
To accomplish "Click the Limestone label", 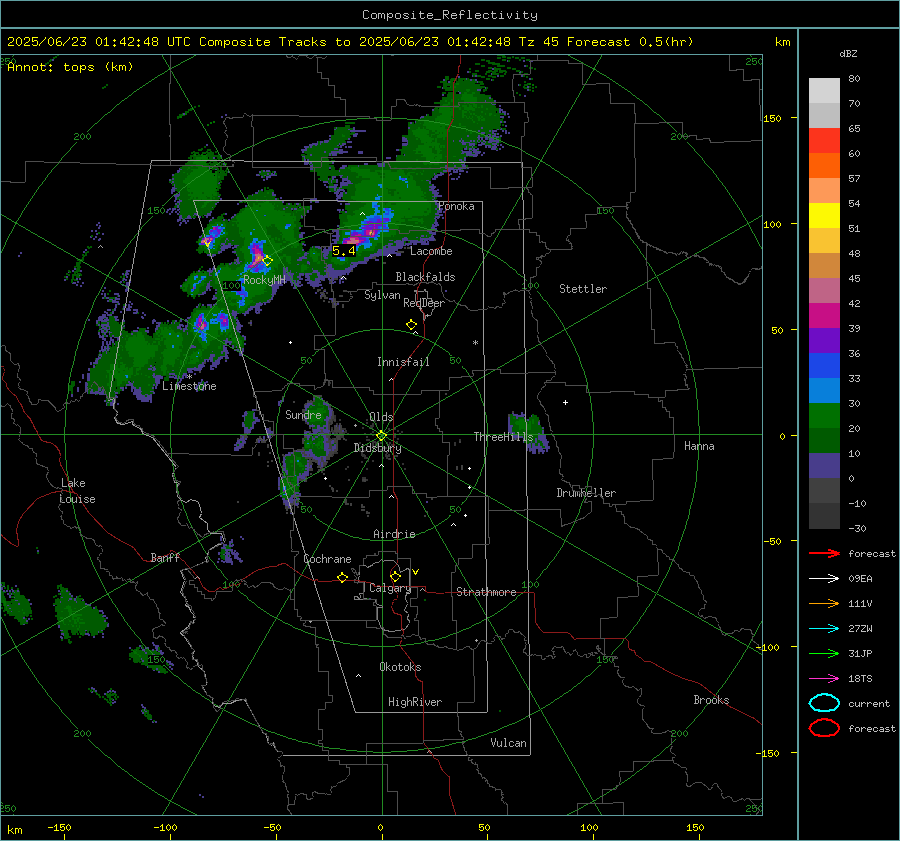I will (189, 386).
